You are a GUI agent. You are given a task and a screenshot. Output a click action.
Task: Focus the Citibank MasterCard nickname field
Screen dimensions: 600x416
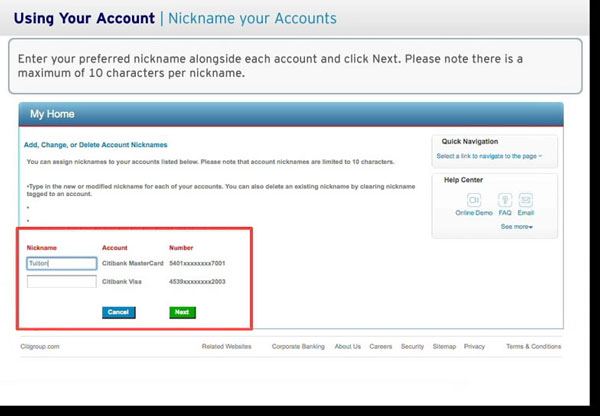(x=62, y=263)
